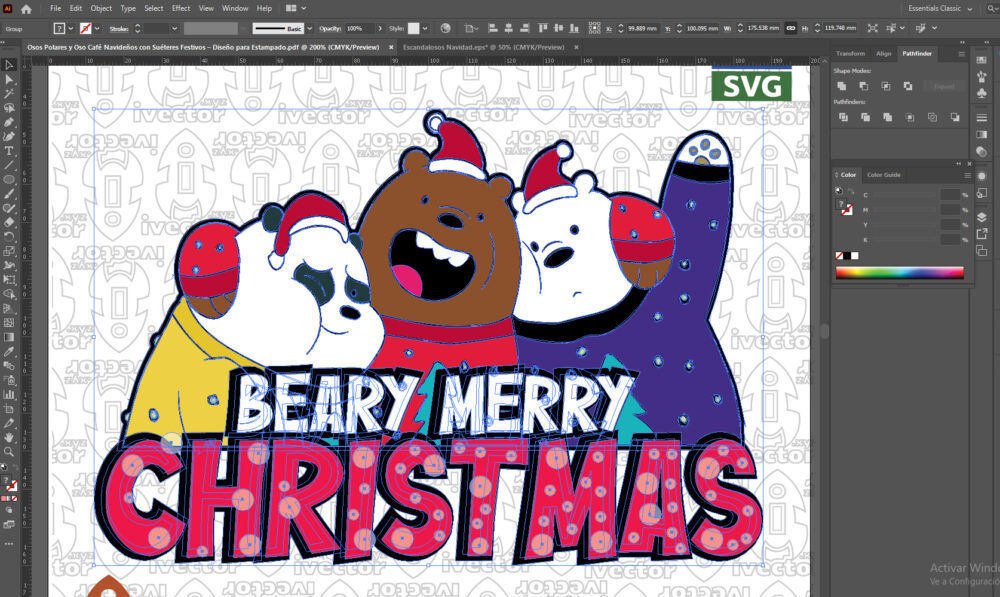Click the Divide pathfinder
The height and width of the screenshot is (597, 1000).
point(843,117)
